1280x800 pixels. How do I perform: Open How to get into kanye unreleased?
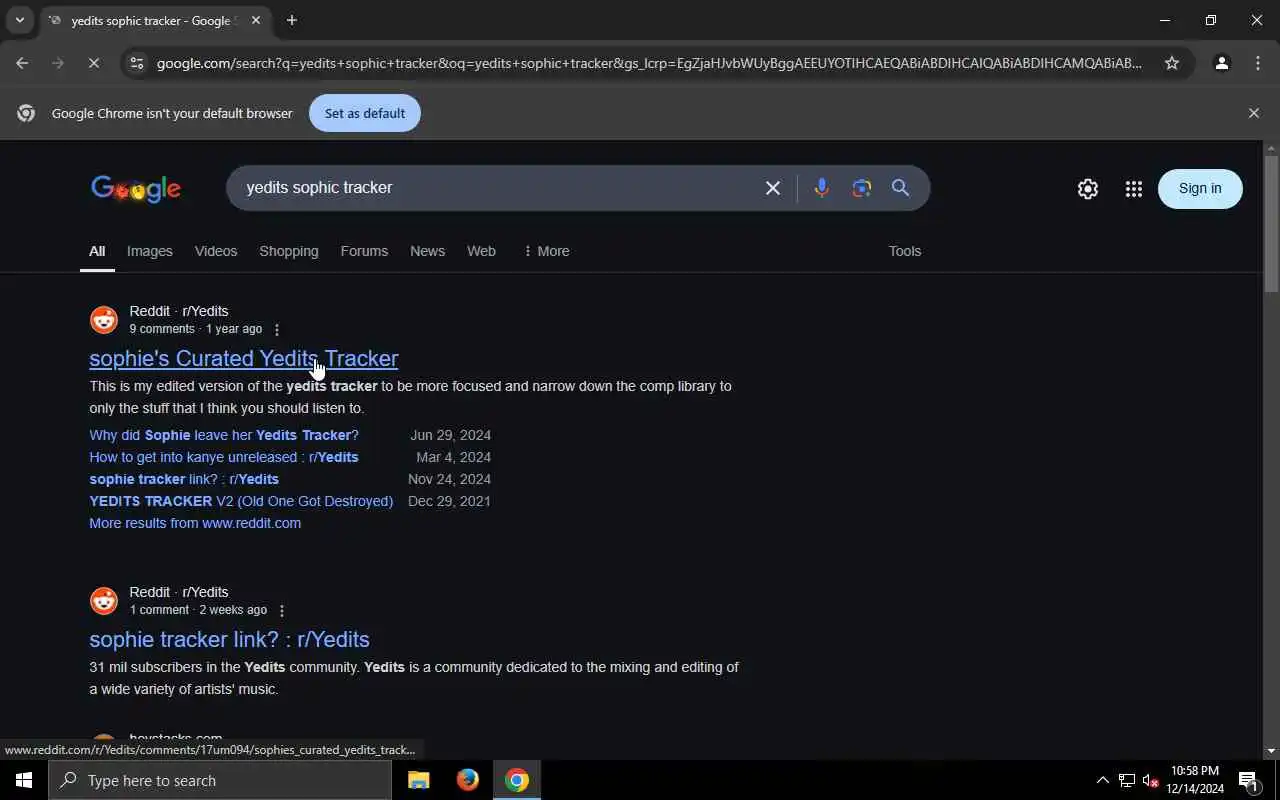pyautogui.click(x=224, y=457)
